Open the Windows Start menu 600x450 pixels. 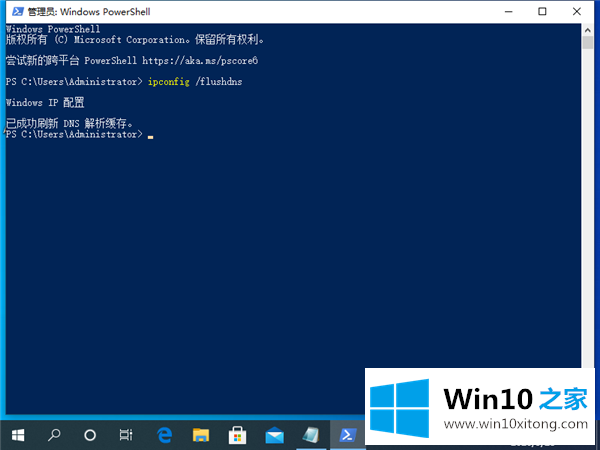17,435
